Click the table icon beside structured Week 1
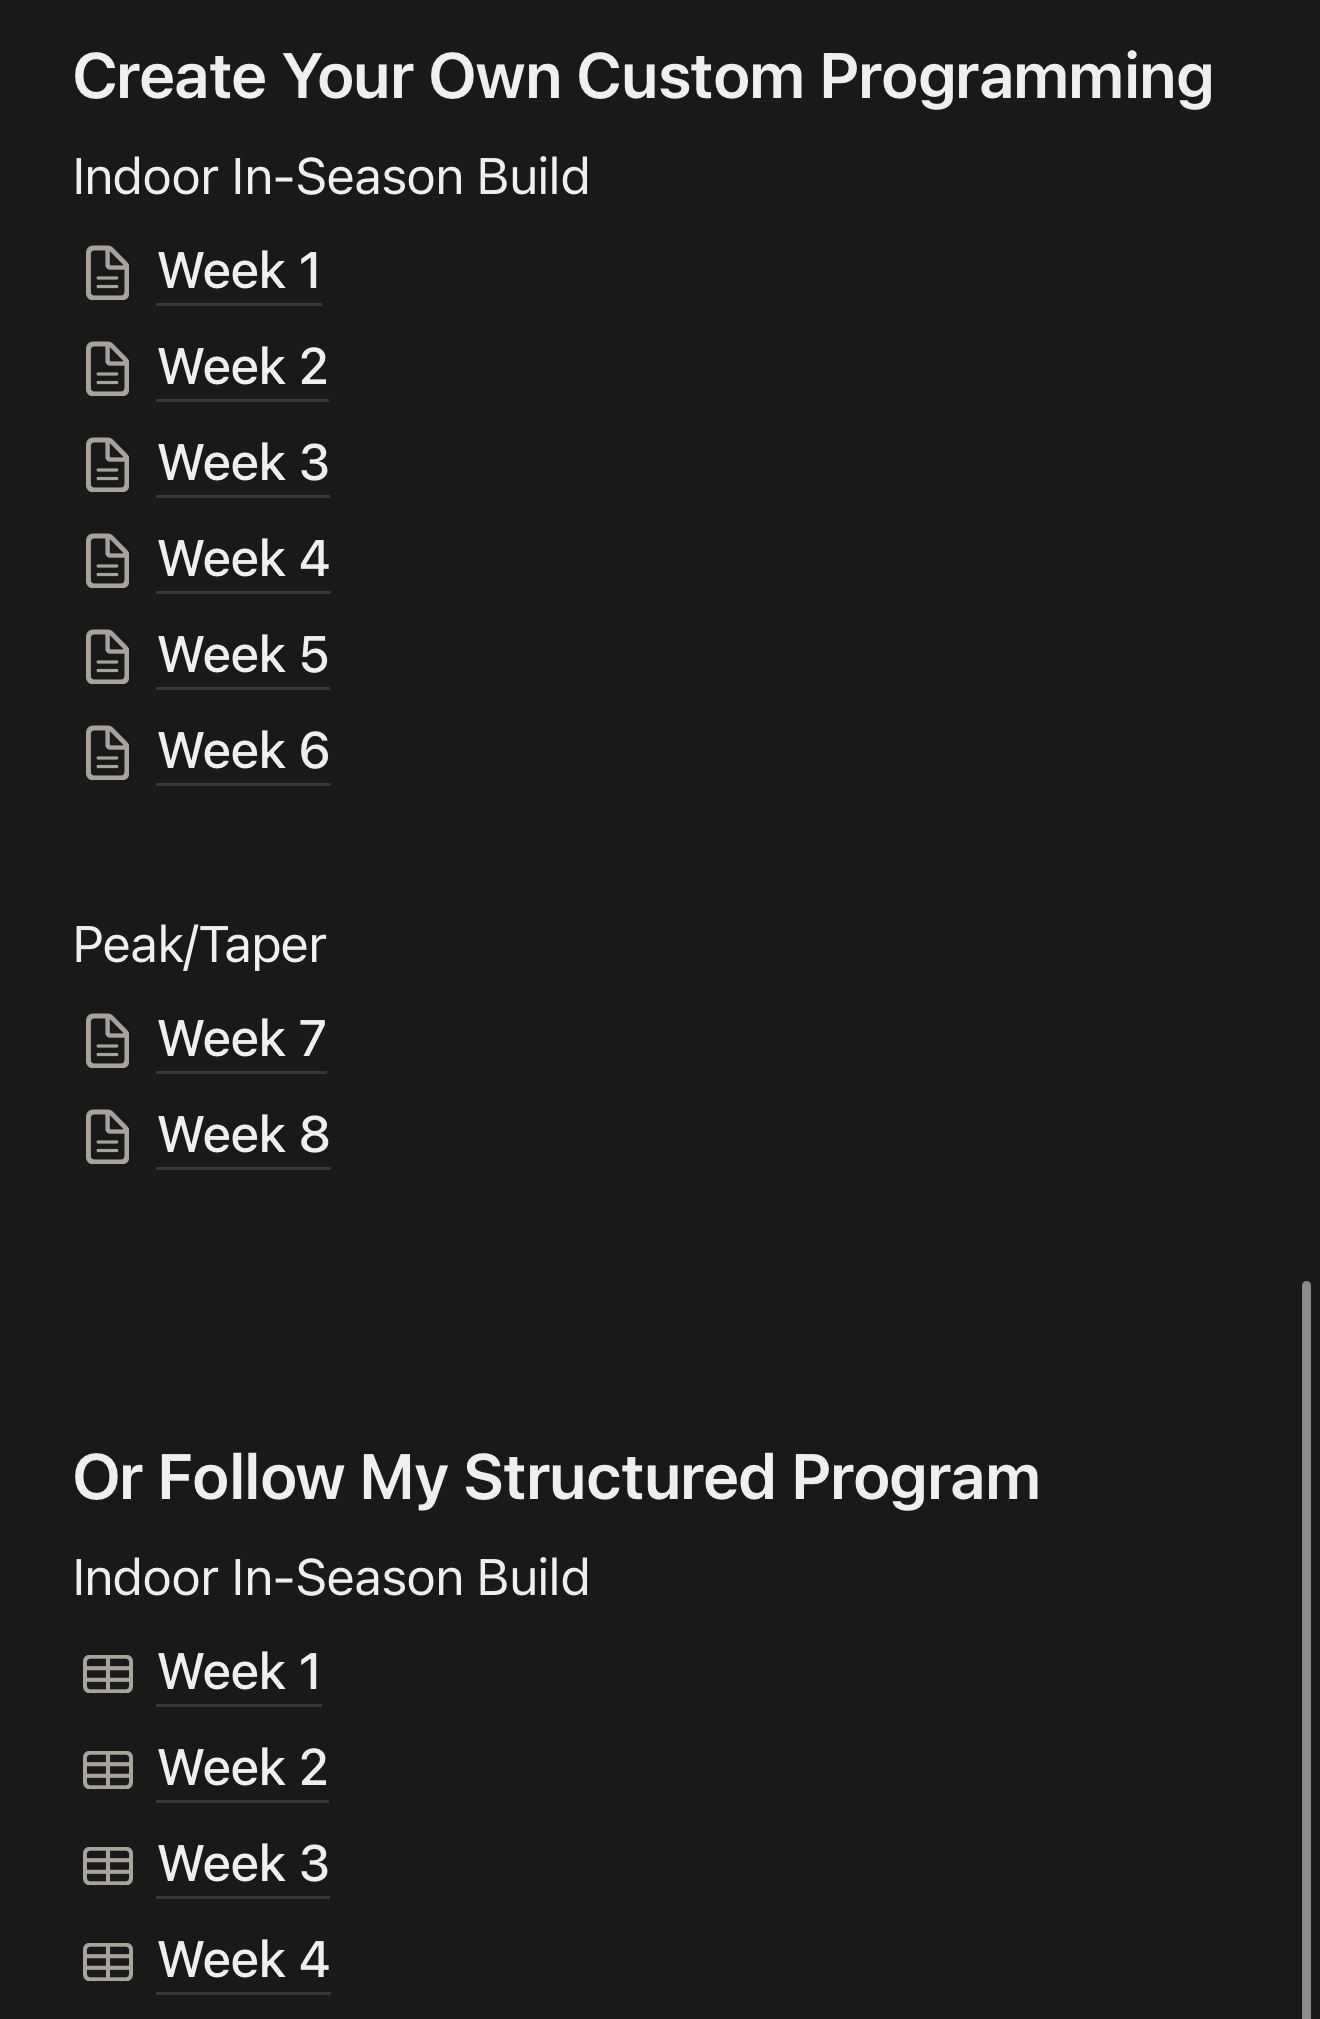The image size is (1320, 2019). (108, 1674)
